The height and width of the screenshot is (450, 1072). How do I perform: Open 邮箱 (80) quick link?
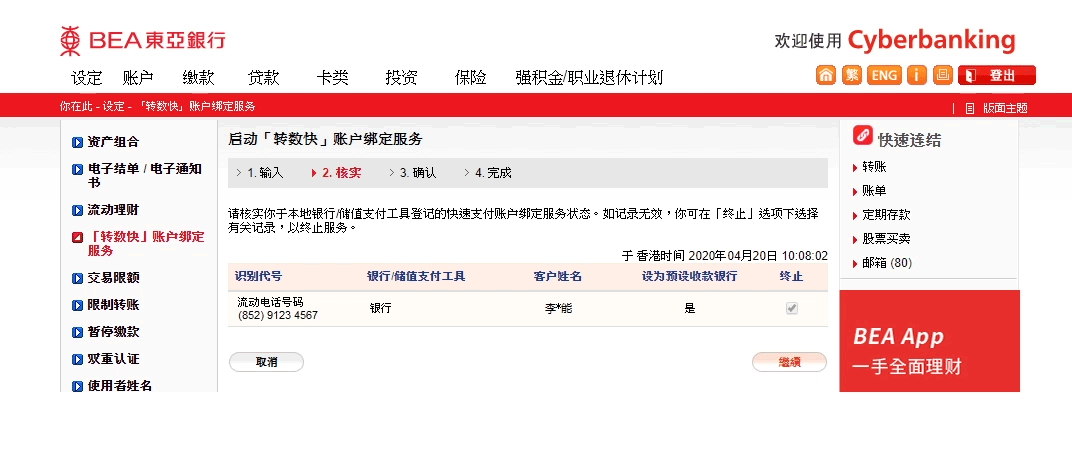(887, 263)
